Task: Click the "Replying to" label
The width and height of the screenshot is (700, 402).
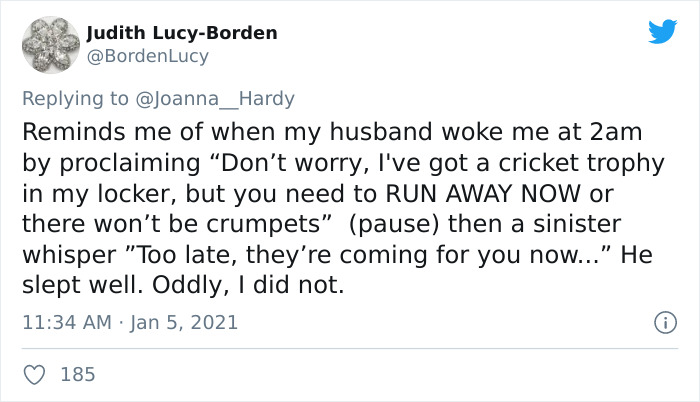Action: pyautogui.click(x=75, y=99)
